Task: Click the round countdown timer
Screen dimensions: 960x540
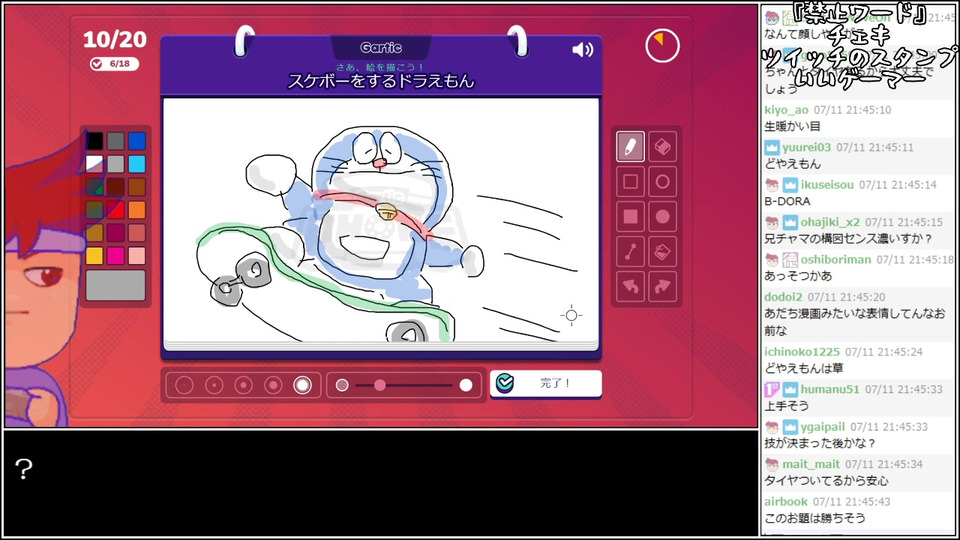Action: [x=662, y=45]
